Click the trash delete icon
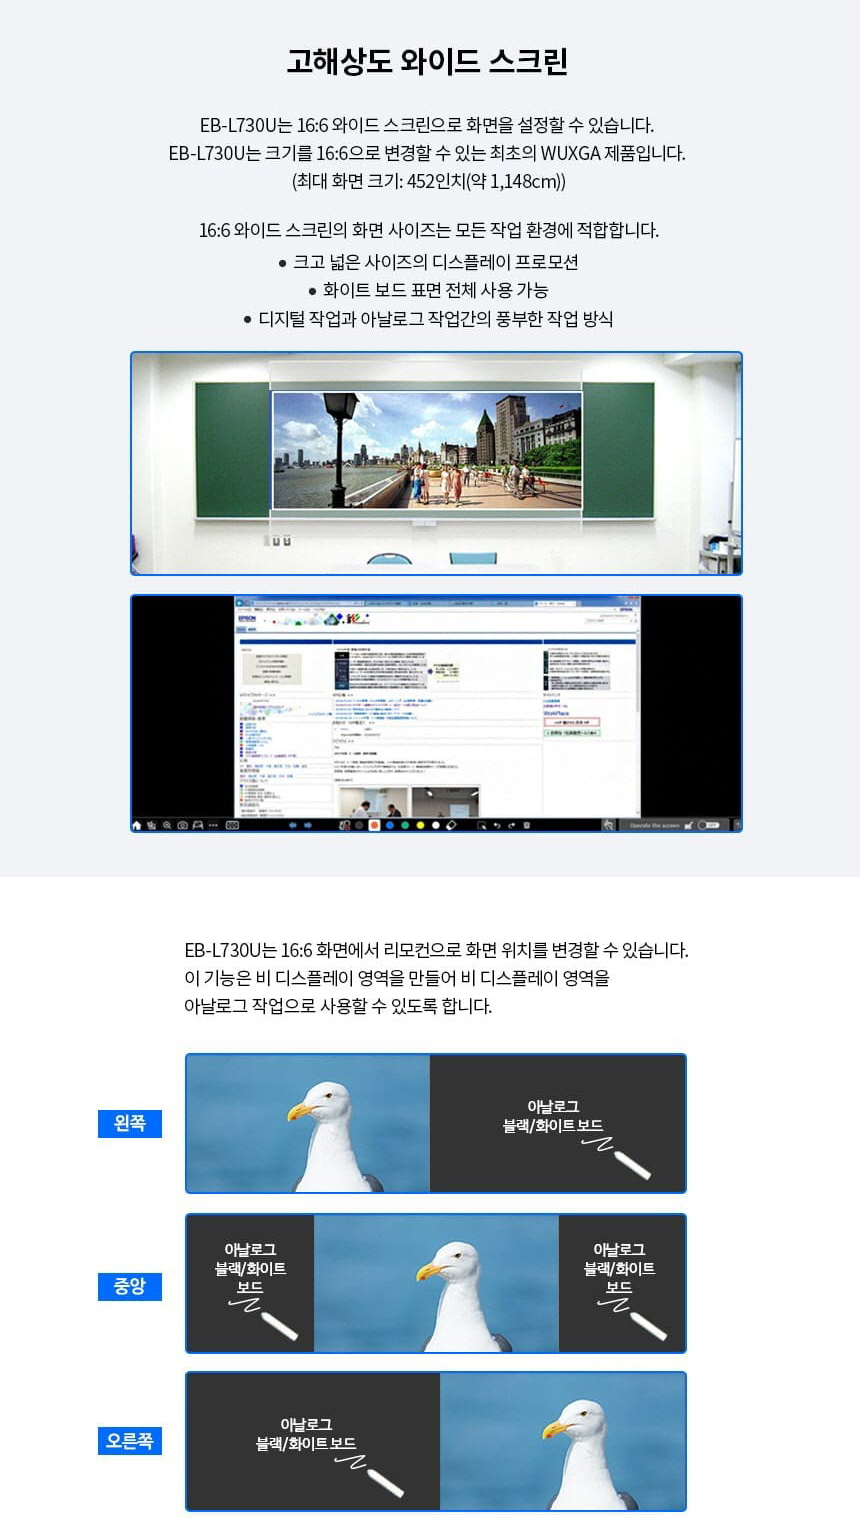 [527, 825]
